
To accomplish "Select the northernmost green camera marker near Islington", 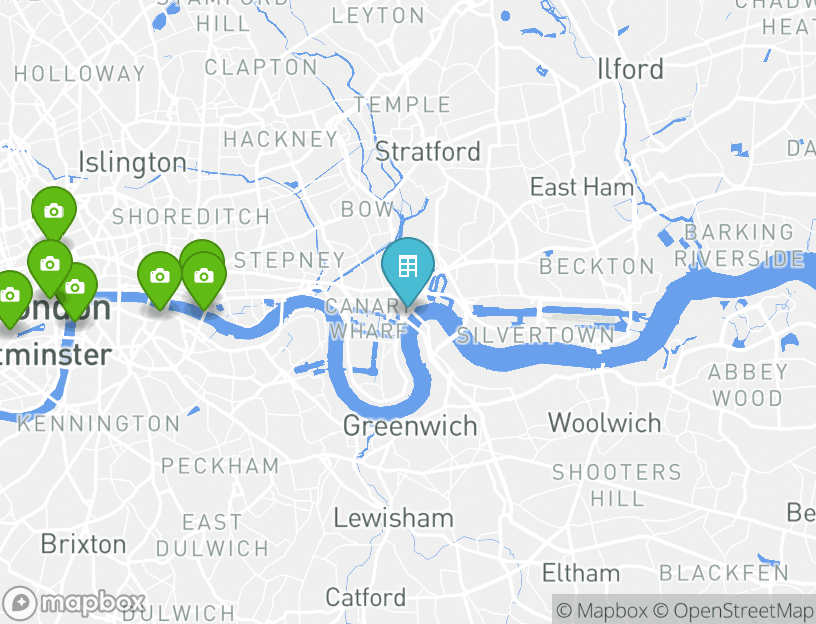I will [54, 213].
